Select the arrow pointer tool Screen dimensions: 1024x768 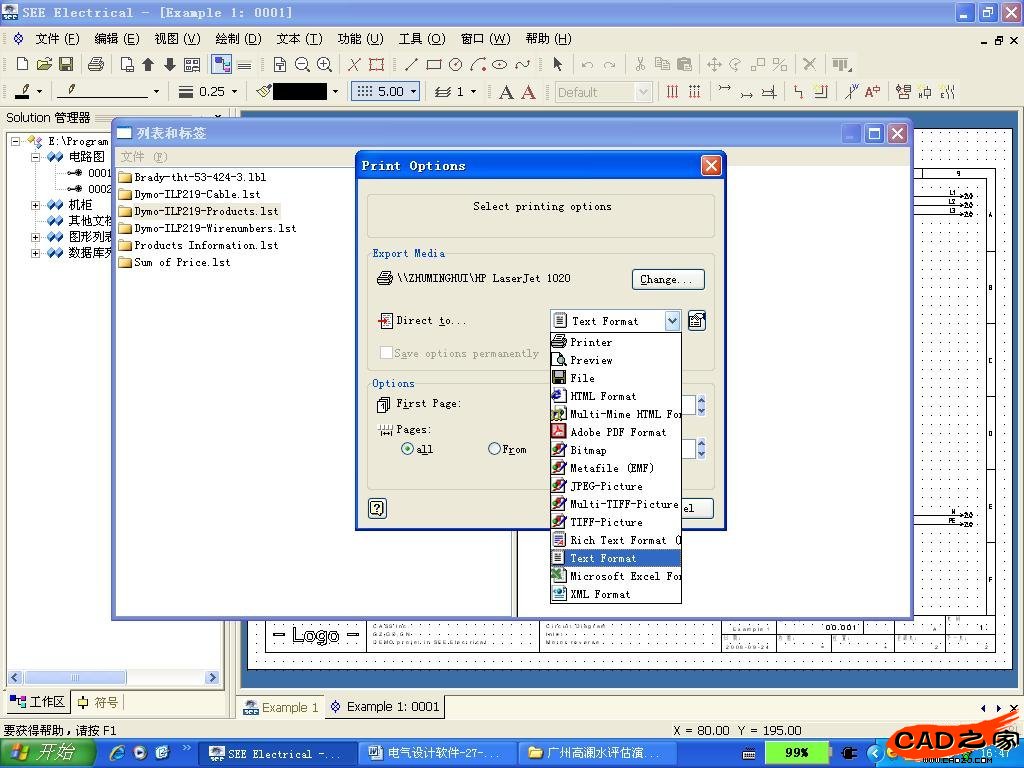click(557, 64)
